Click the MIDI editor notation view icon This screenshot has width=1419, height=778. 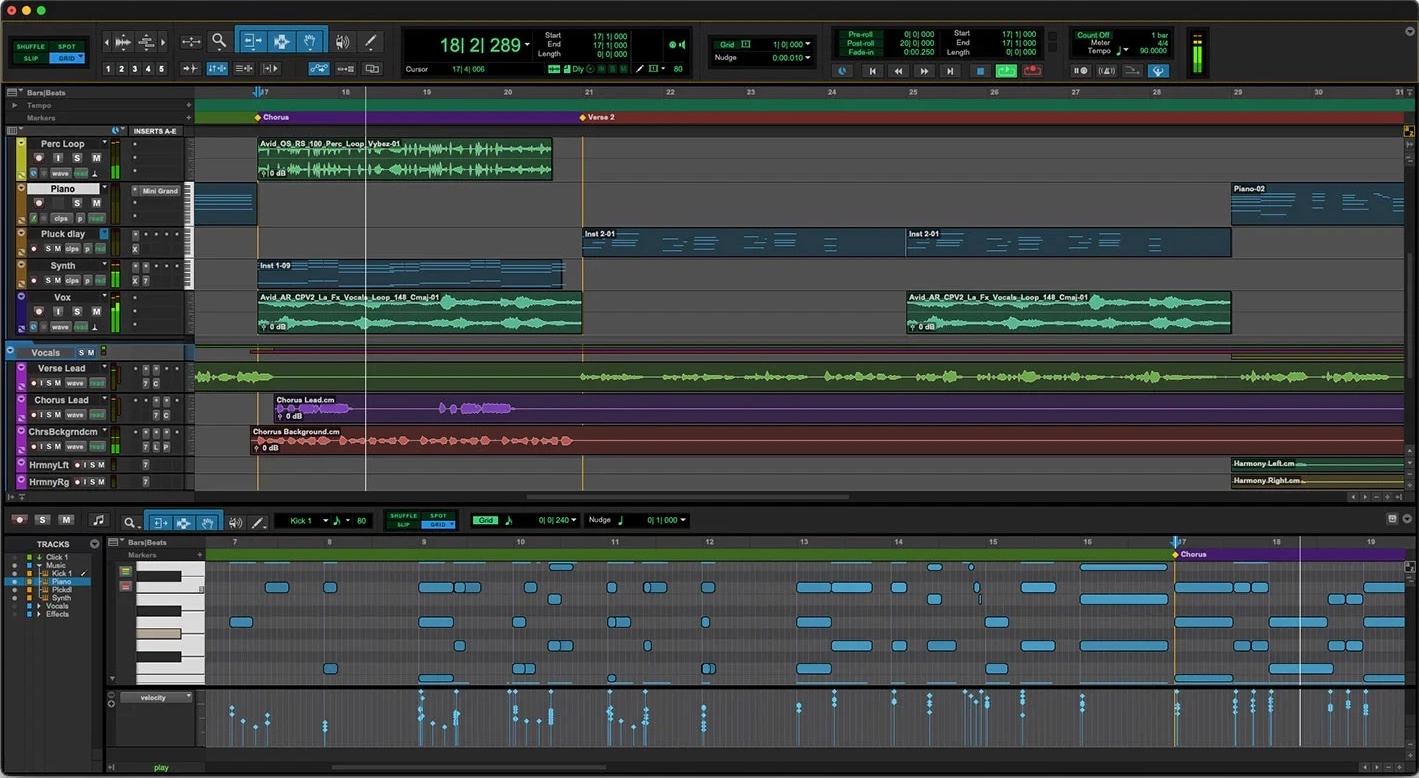[x=98, y=520]
